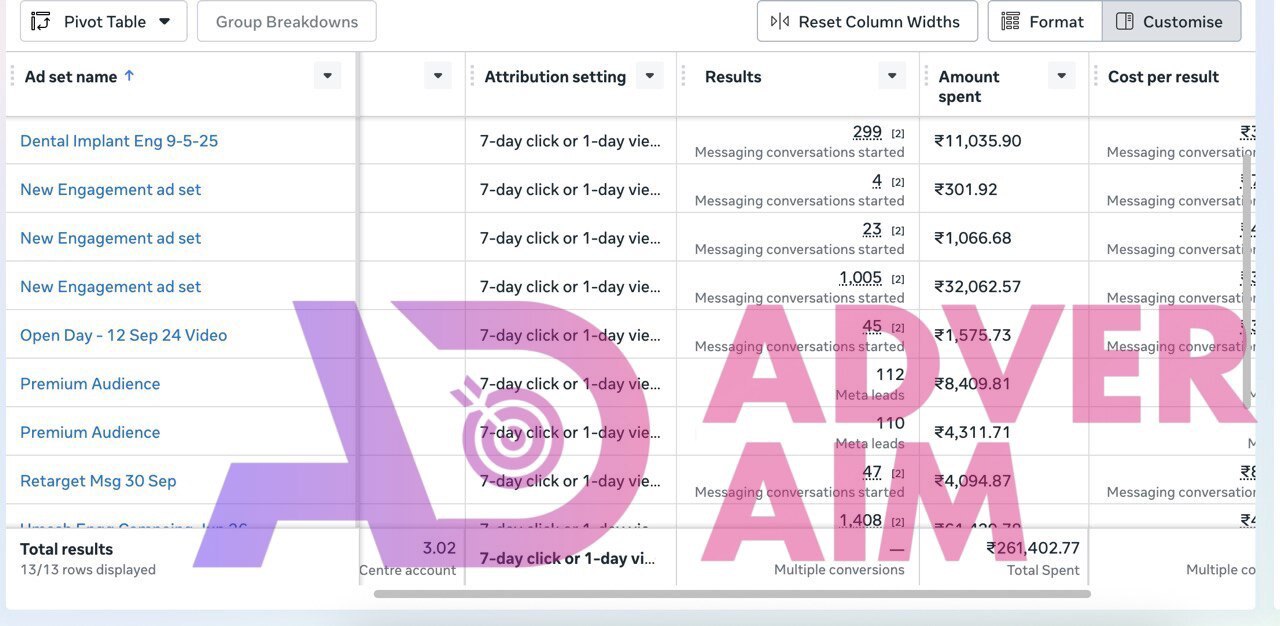Open the Retarget Msg 30 Sep ad set
The width and height of the screenshot is (1280, 626).
pyautogui.click(x=98, y=481)
